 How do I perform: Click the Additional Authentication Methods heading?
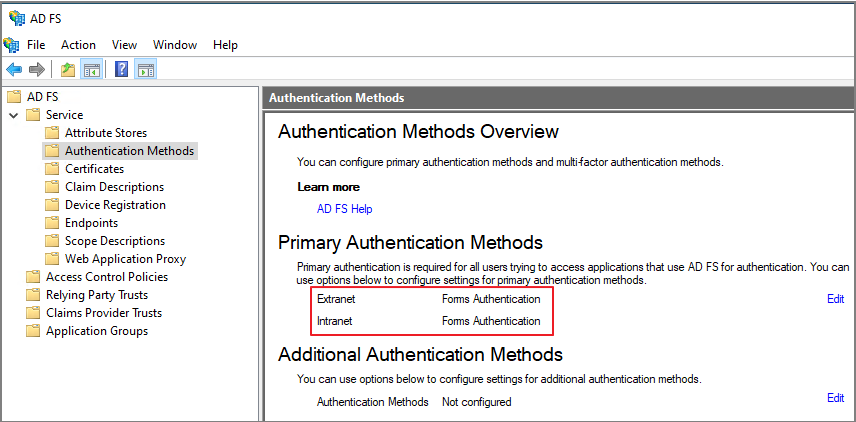coord(420,354)
